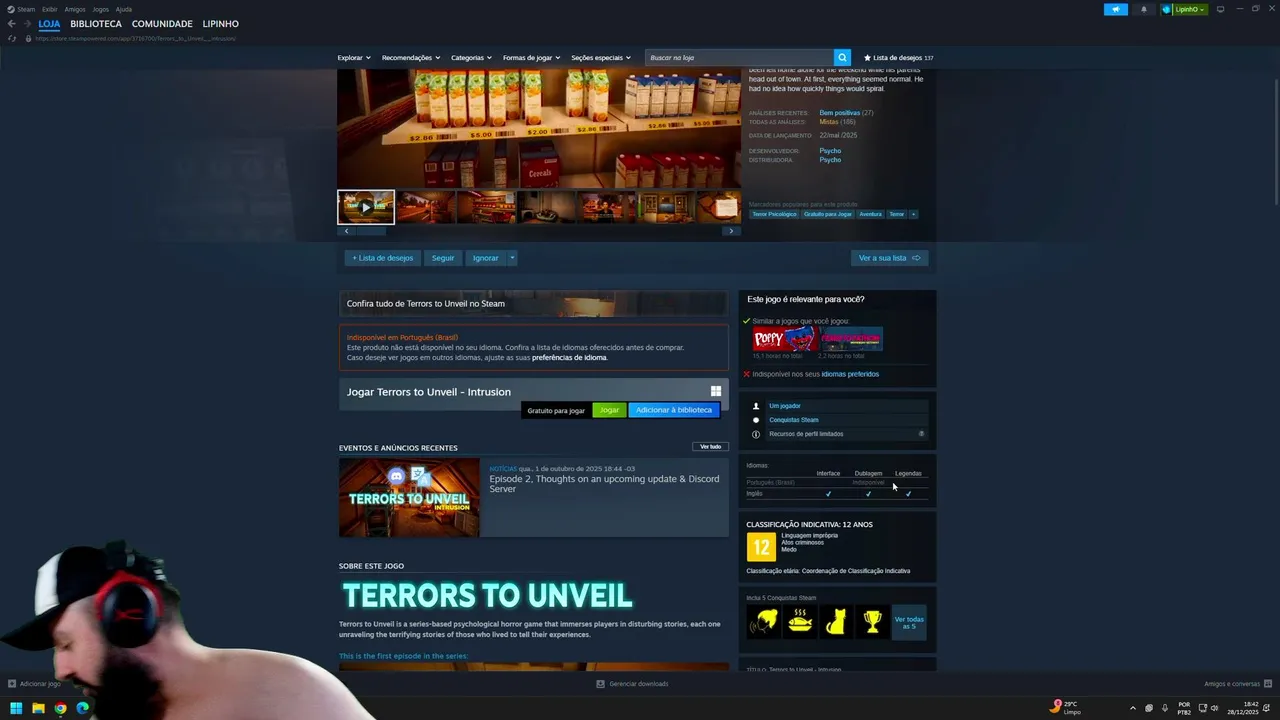Play the trailer video thumbnail

[x=366, y=207]
